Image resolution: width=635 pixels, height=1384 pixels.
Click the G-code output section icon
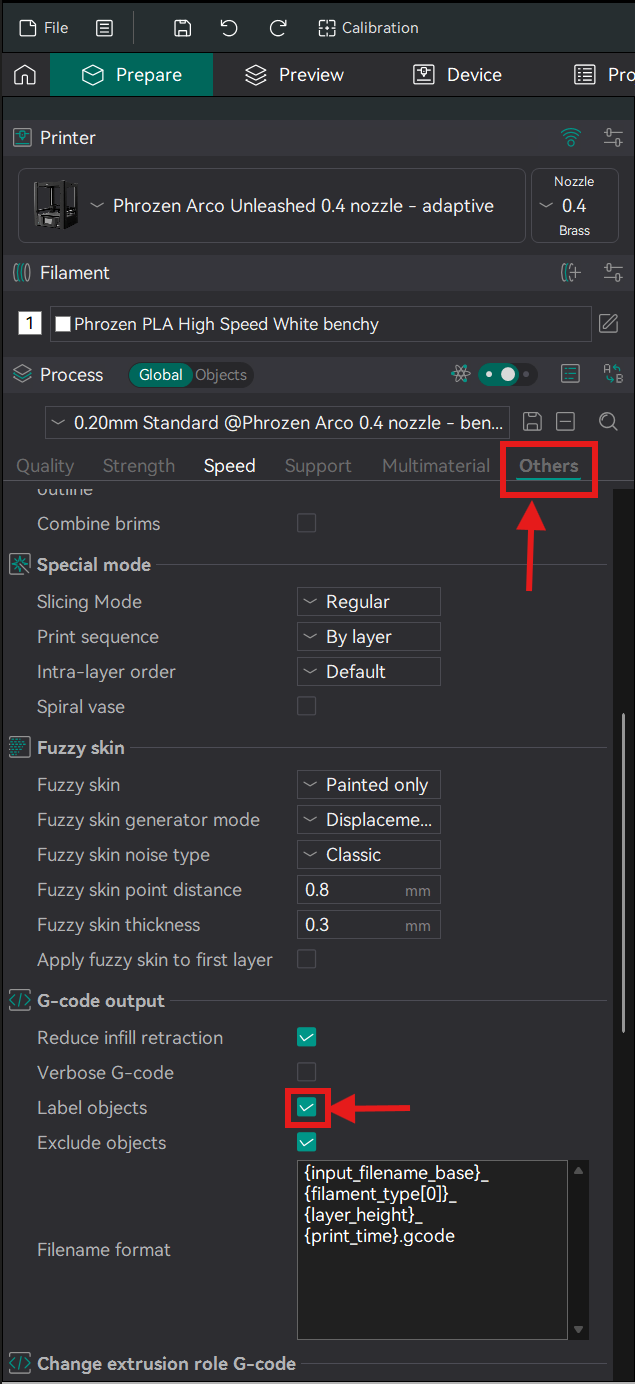tap(19, 1001)
